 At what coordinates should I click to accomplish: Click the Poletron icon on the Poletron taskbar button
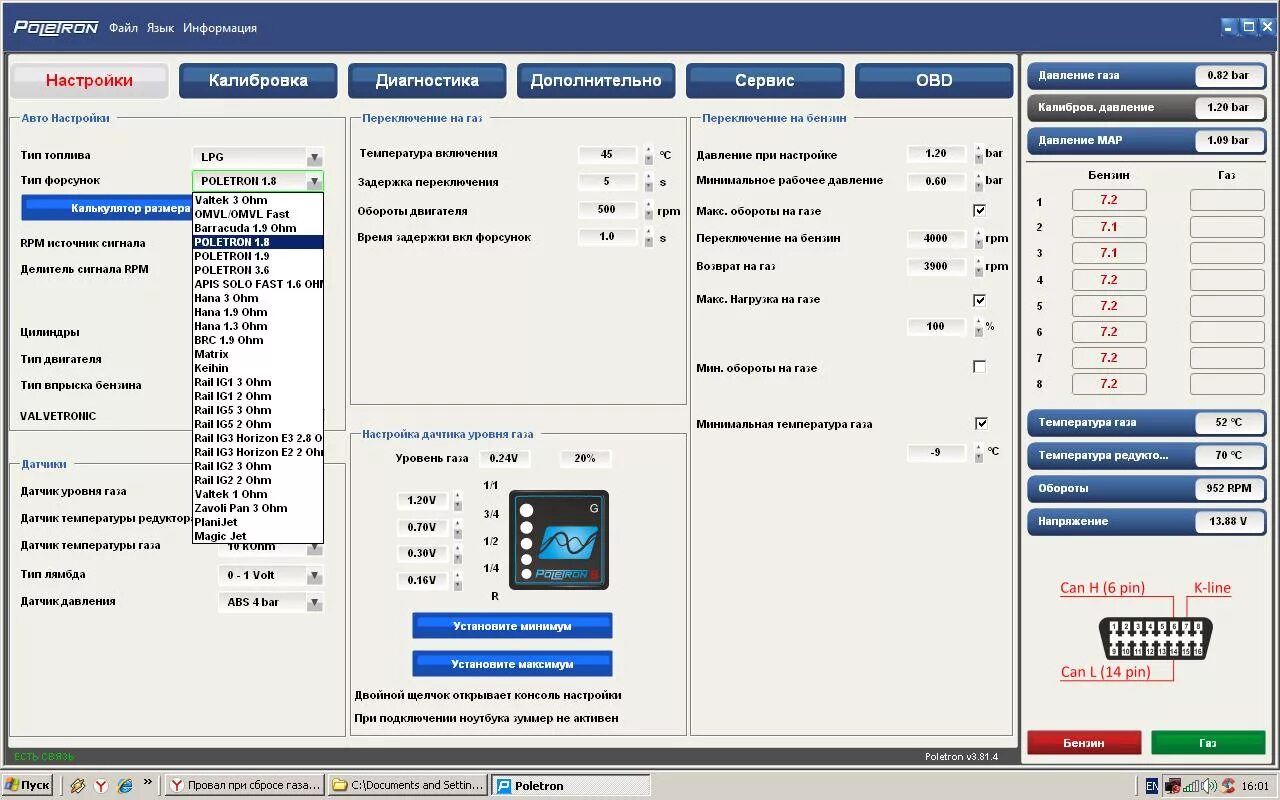(x=505, y=786)
